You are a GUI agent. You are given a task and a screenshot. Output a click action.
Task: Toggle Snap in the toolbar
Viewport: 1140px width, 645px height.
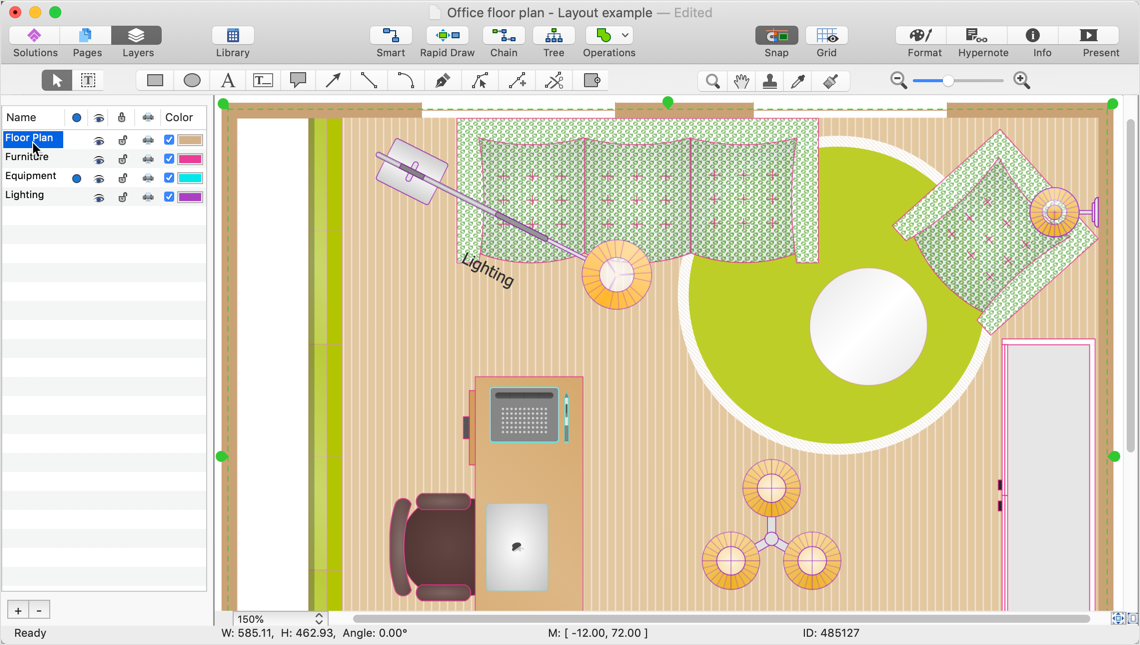pos(776,41)
